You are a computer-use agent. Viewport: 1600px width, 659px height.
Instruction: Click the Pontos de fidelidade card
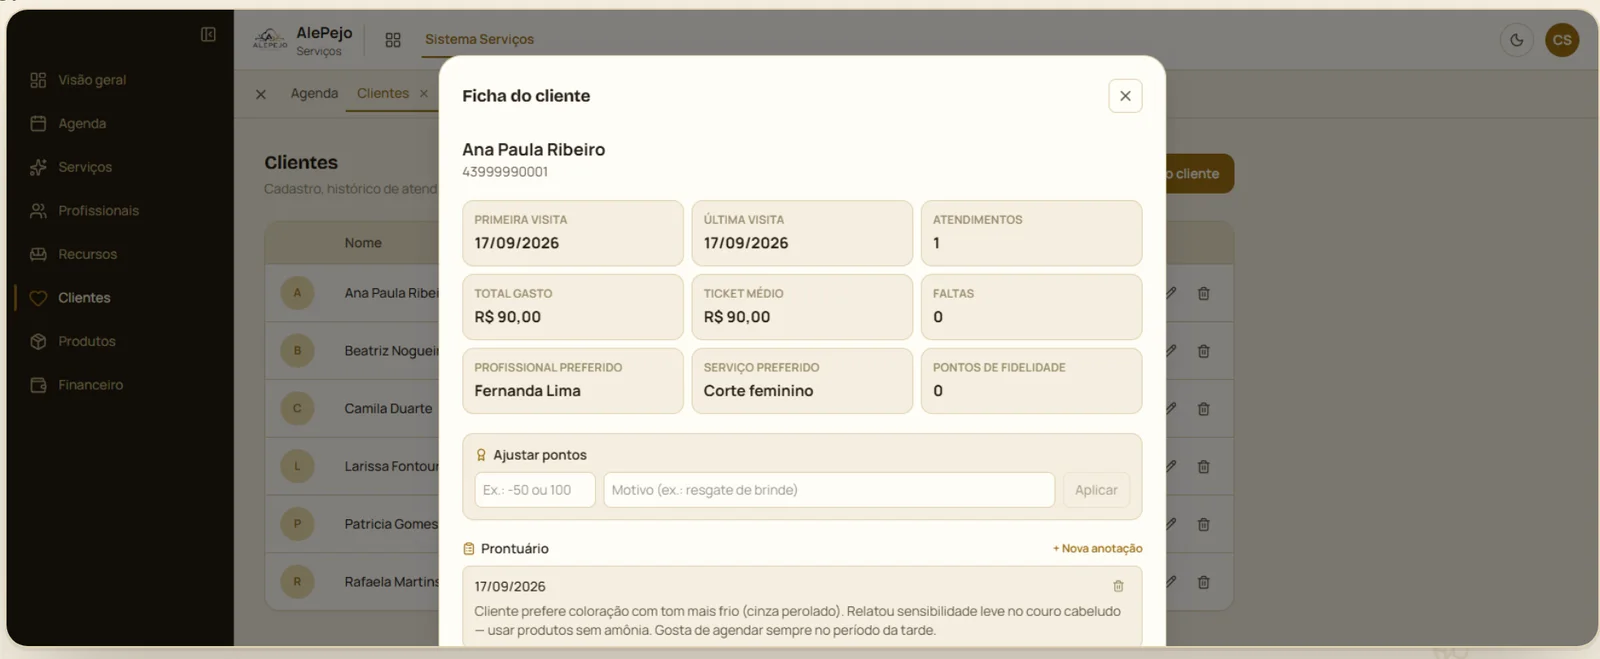(x=1031, y=381)
